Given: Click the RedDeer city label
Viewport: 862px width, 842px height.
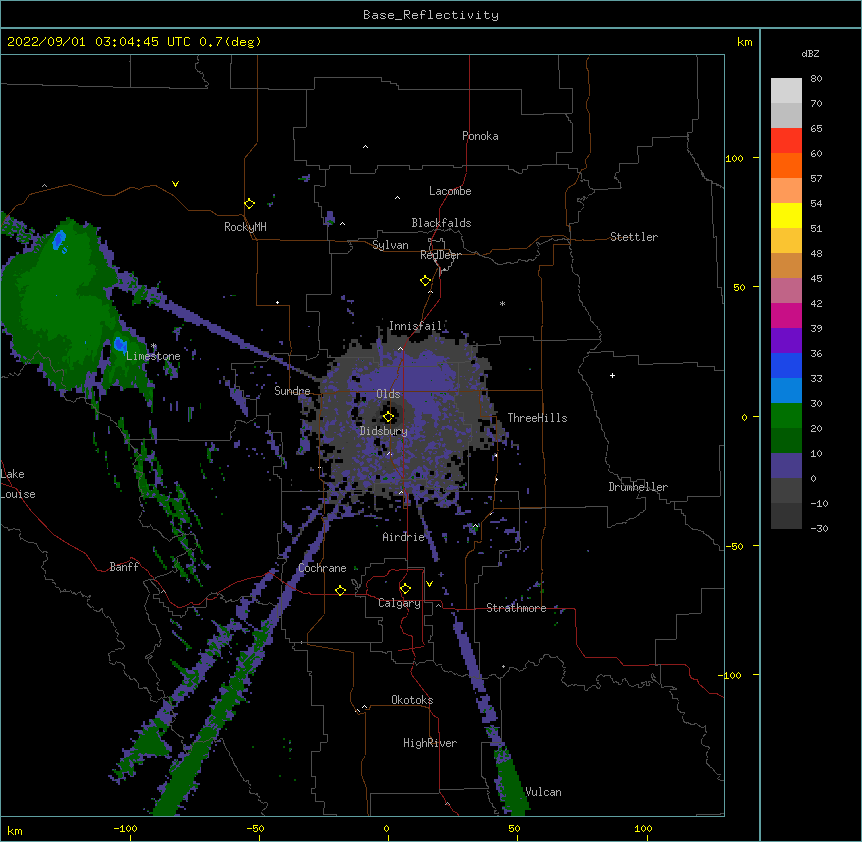Looking at the screenshot, I should 440,255.
